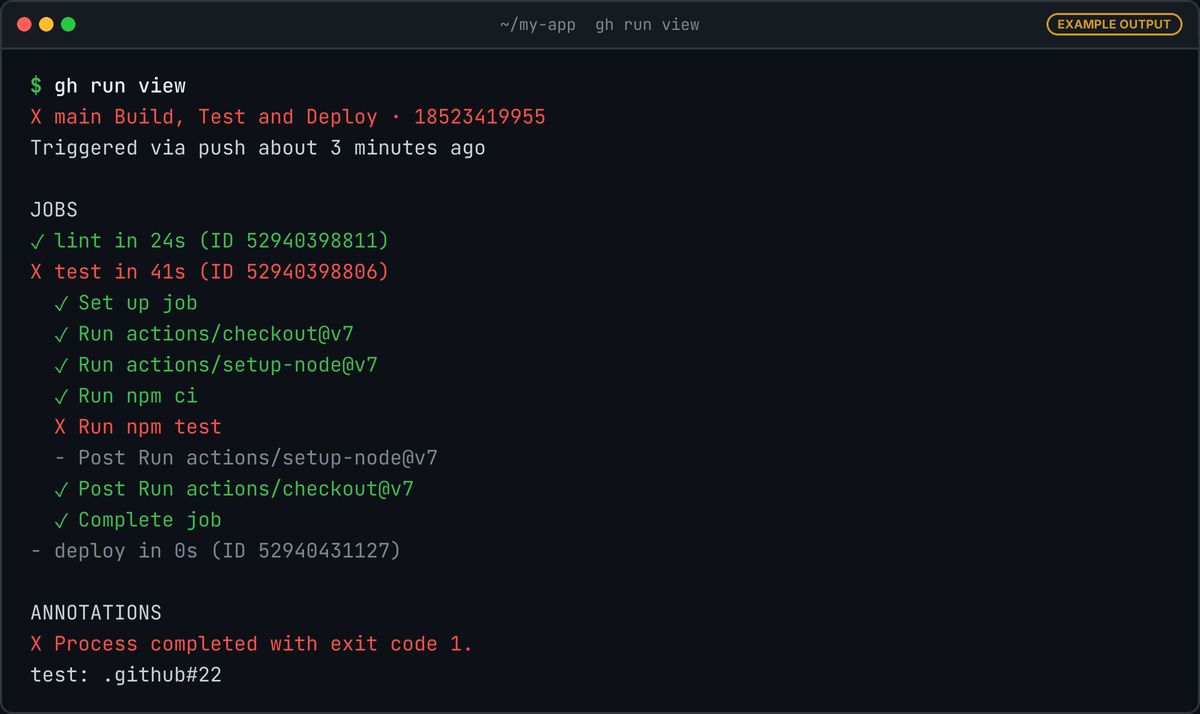Click the yellow minimize window button
Viewport: 1200px width, 714px height.
46,24
